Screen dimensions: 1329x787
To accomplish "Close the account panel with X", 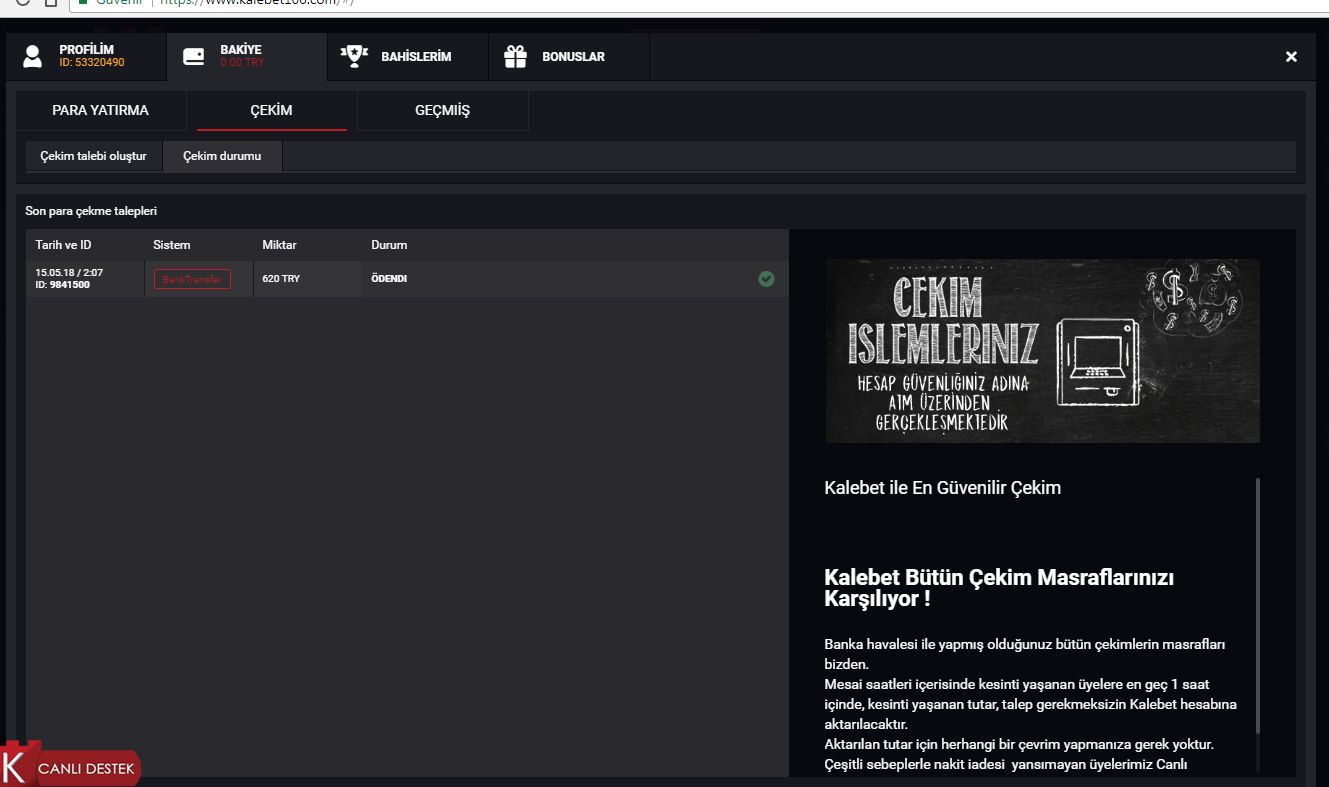I will coord(1291,57).
